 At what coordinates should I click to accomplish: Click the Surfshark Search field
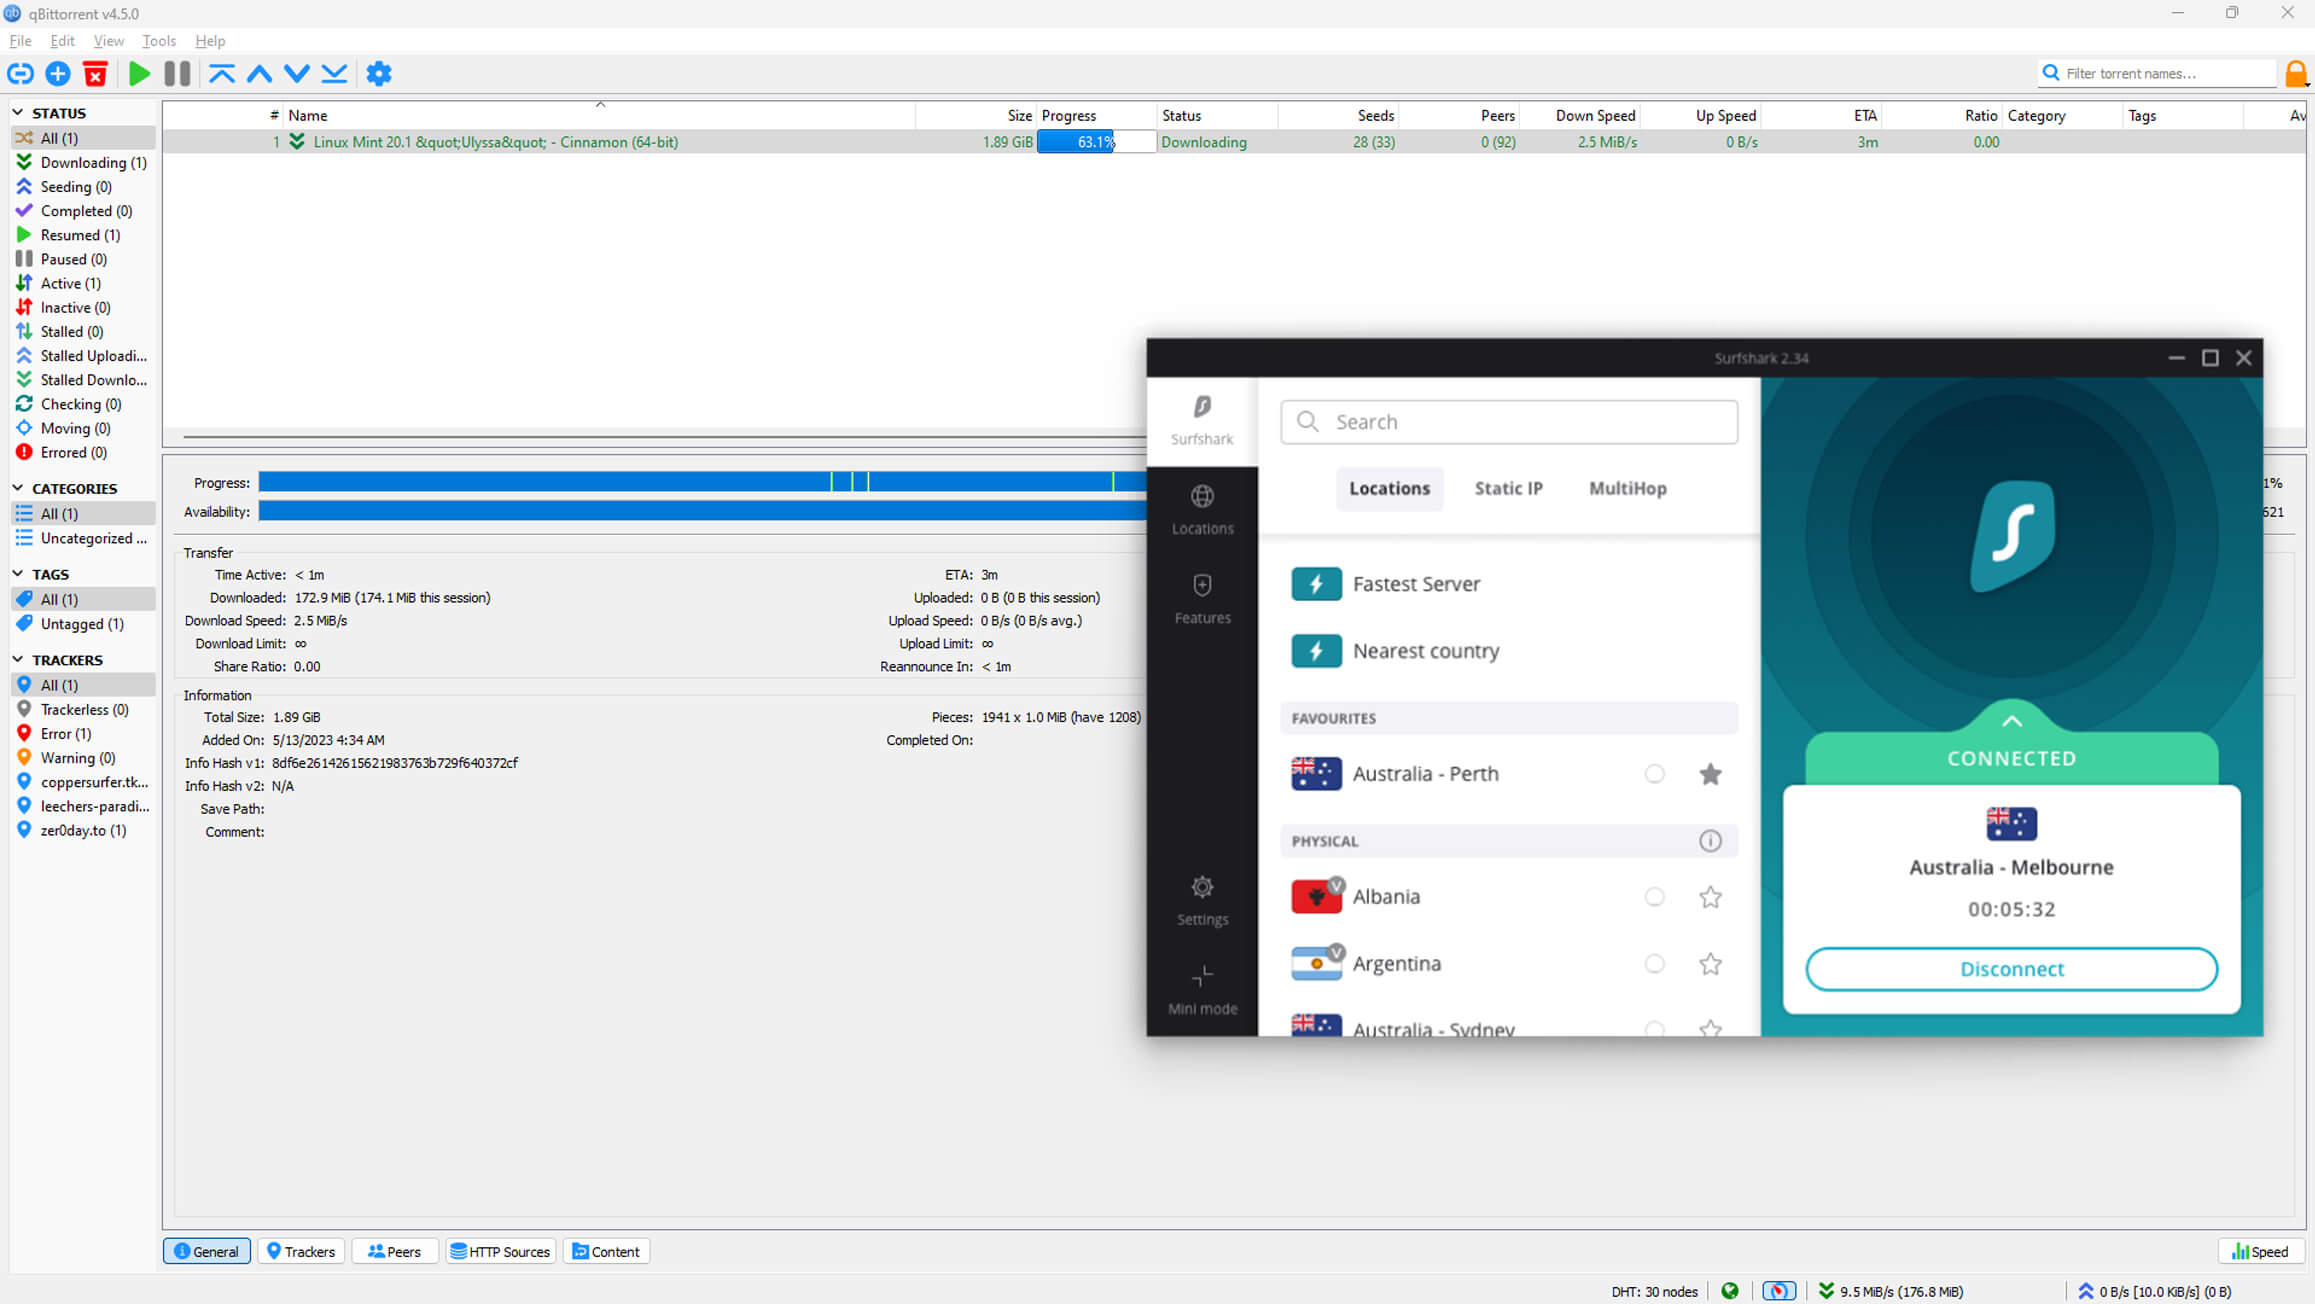pyautogui.click(x=1508, y=422)
